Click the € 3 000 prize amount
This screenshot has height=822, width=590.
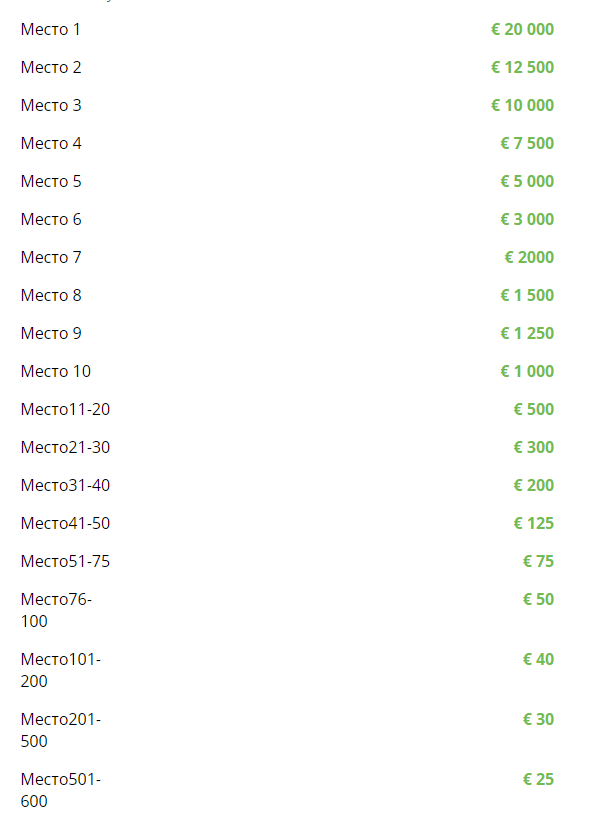527,219
